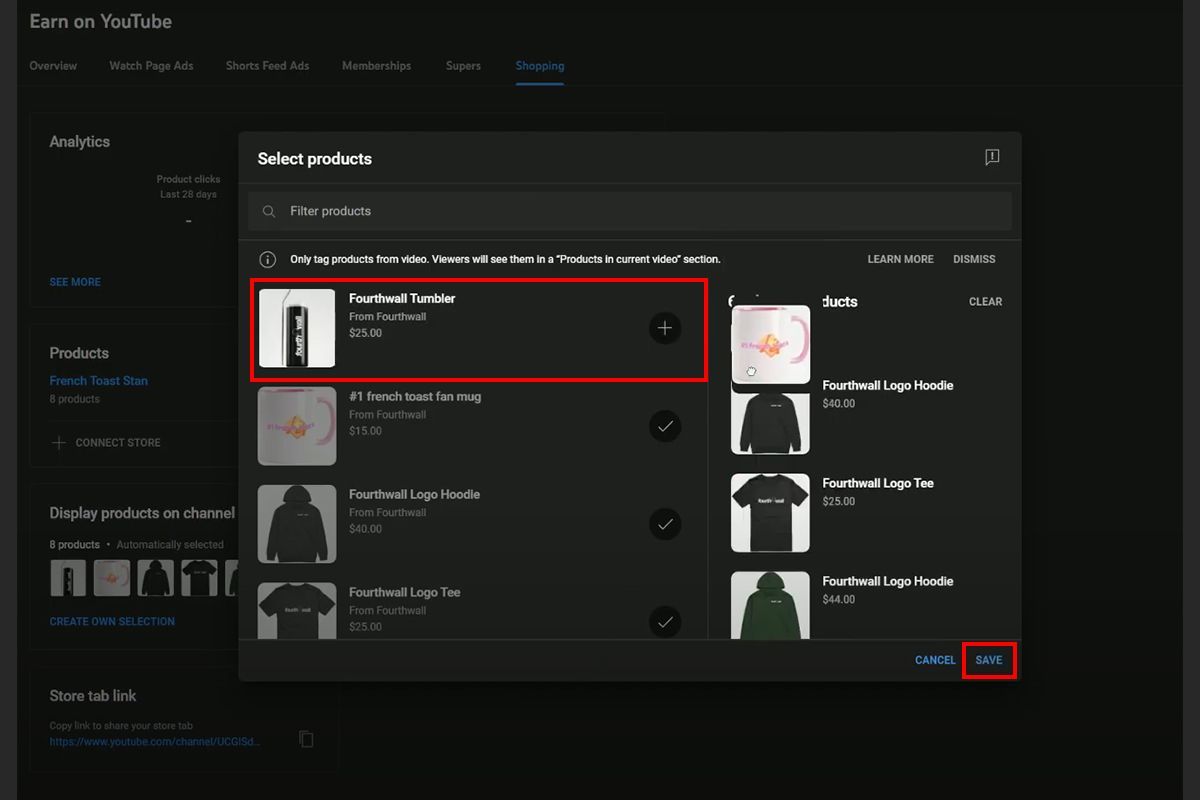Open the Memberships tab
Image resolution: width=1200 pixels, height=800 pixels.
(x=376, y=66)
